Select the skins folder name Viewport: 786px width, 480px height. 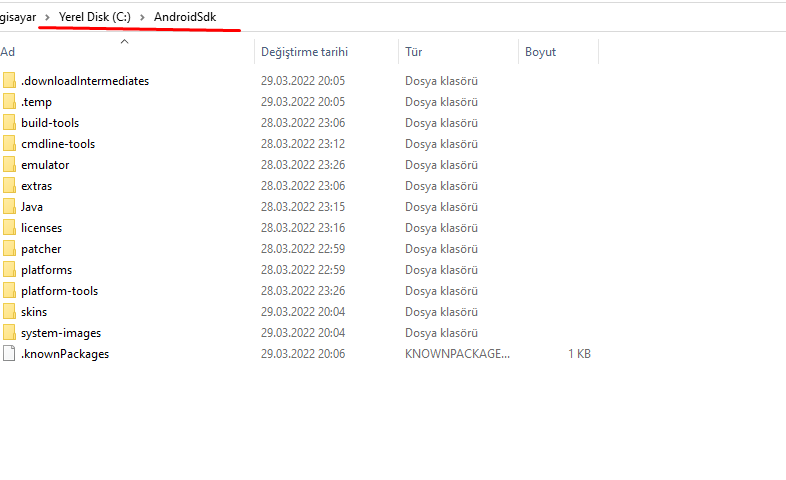click(34, 312)
